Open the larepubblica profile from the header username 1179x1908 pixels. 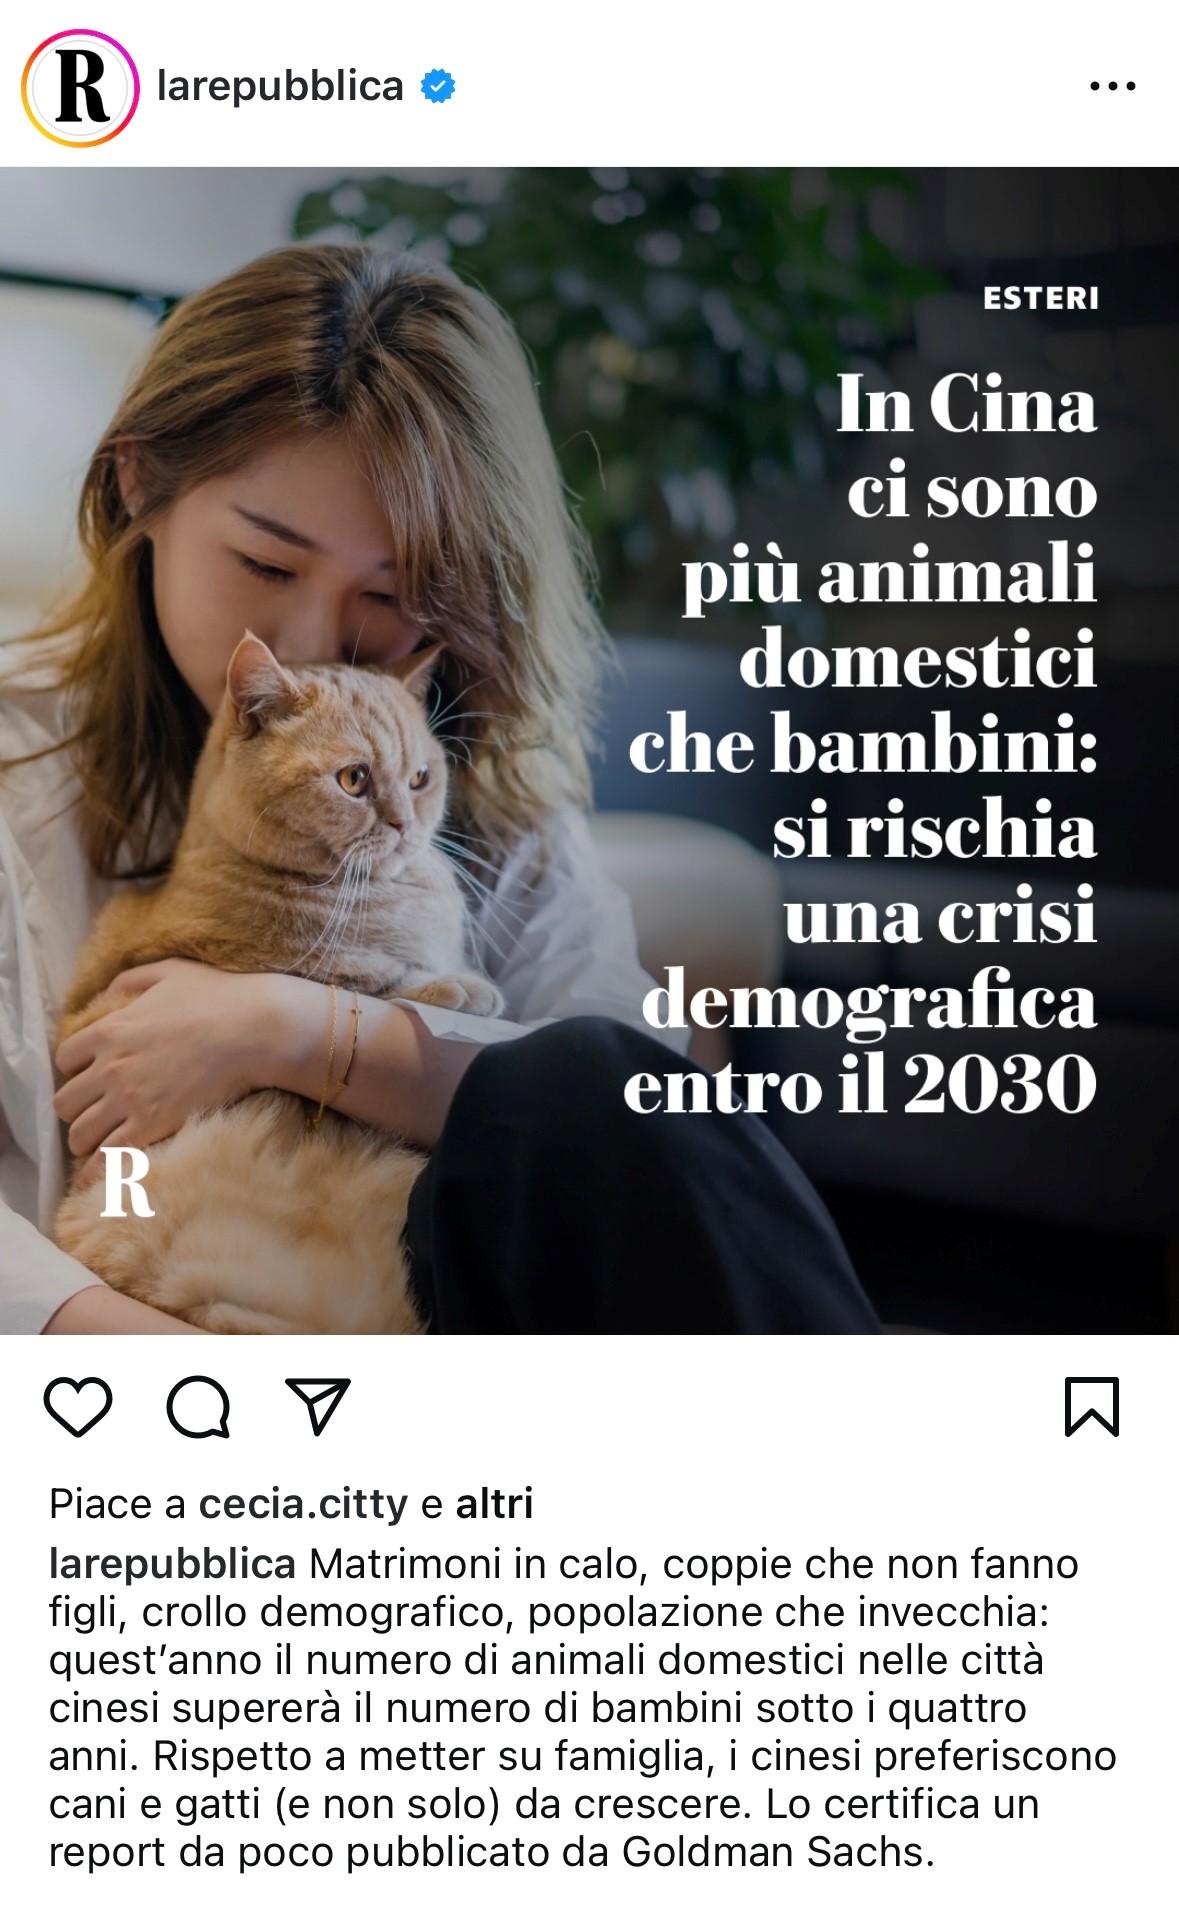coord(280,87)
